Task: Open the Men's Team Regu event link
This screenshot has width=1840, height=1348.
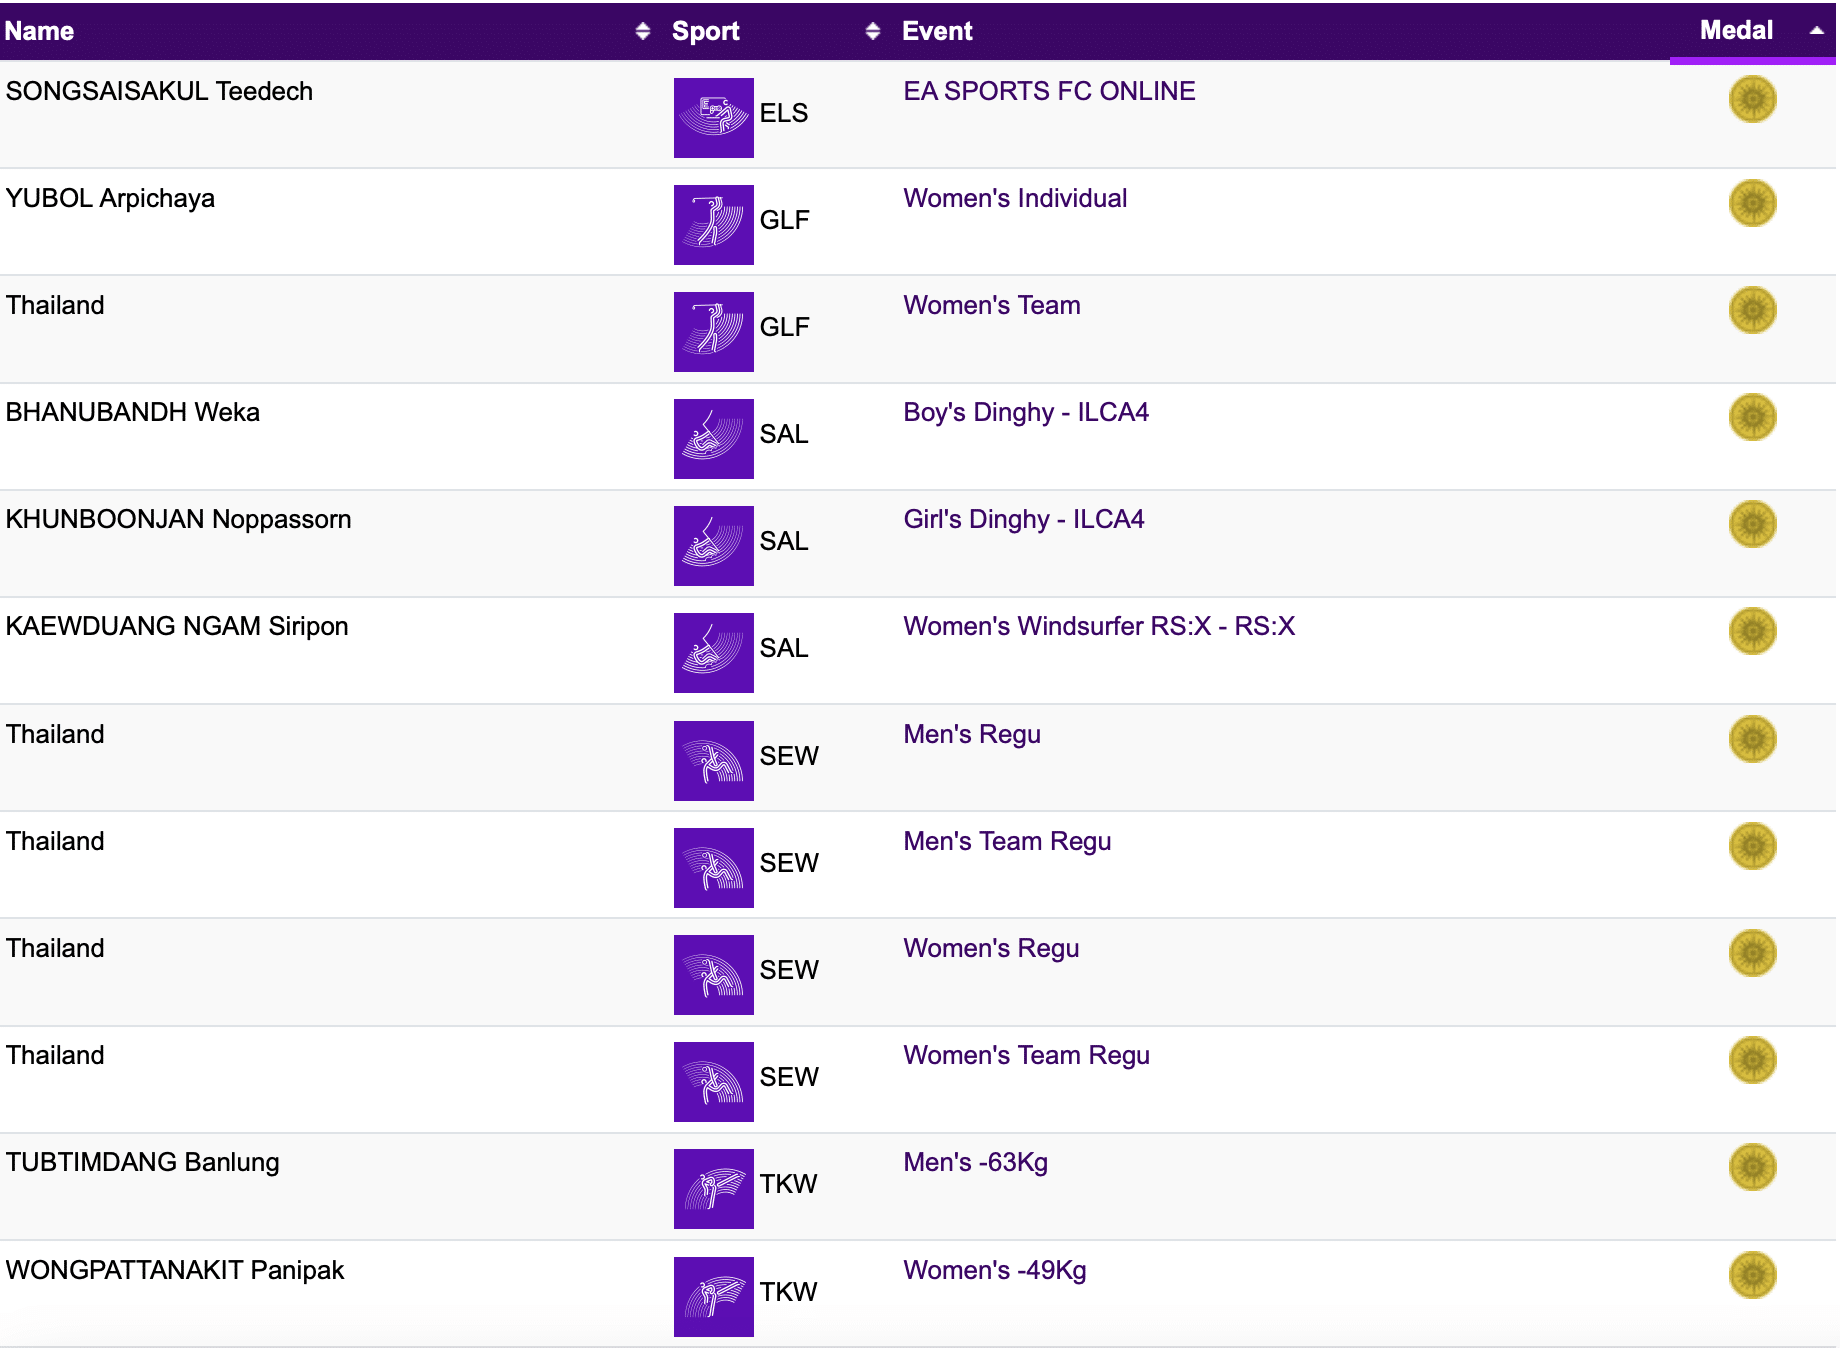Action: tap(1006, 841)
